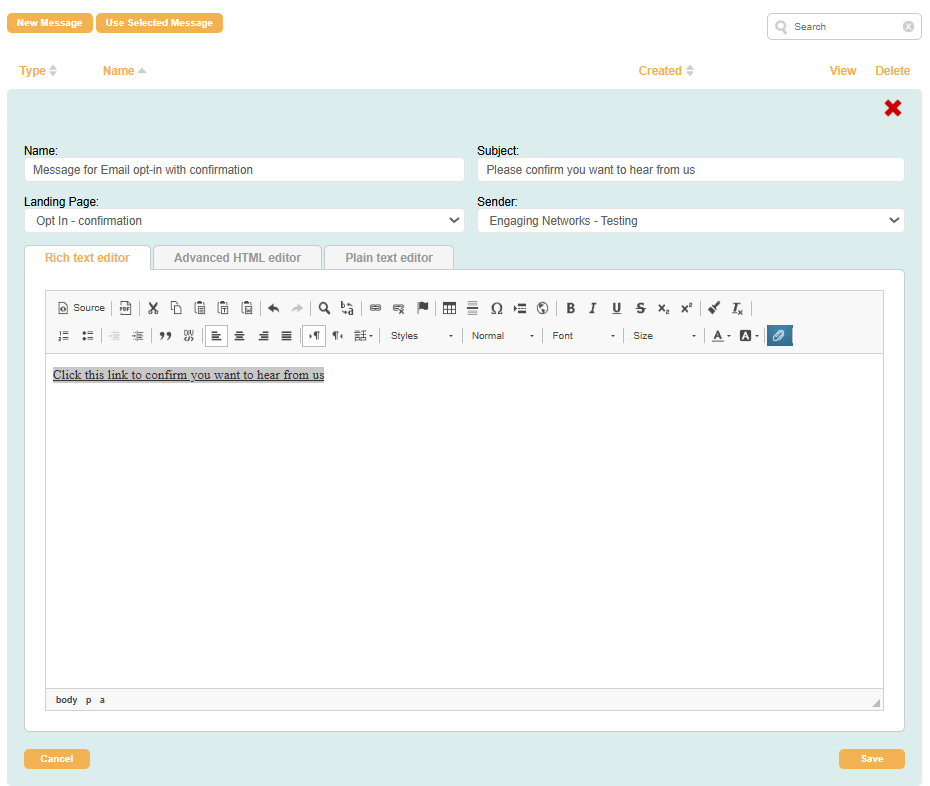Screen dimensions: 930x786
Task: Click the Insert link icon
Action: pyautogui.click(x=375, y=308)
